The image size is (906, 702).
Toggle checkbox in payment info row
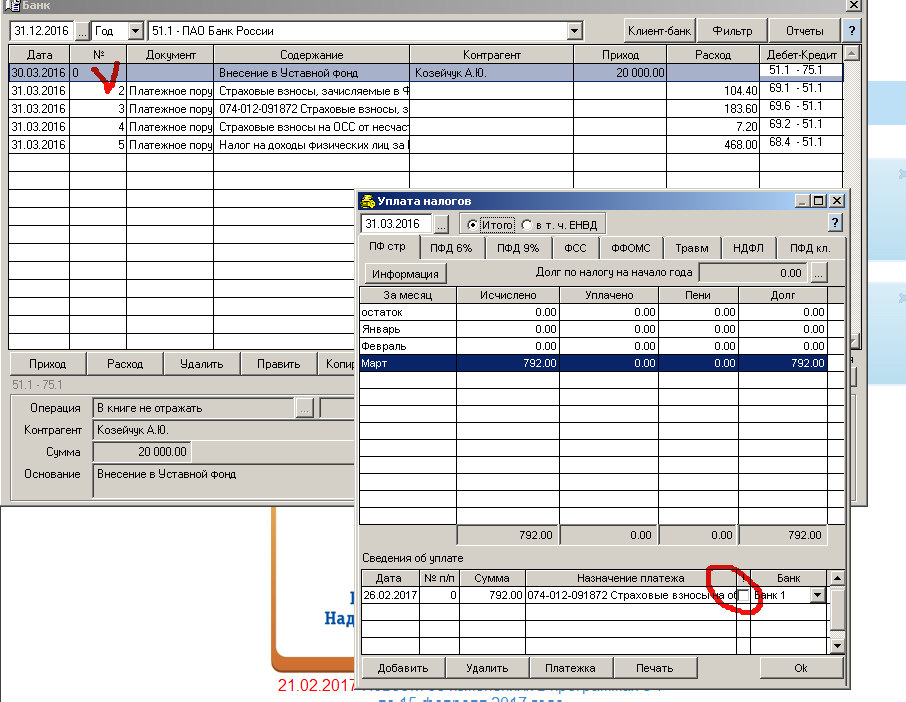point(743,596)
